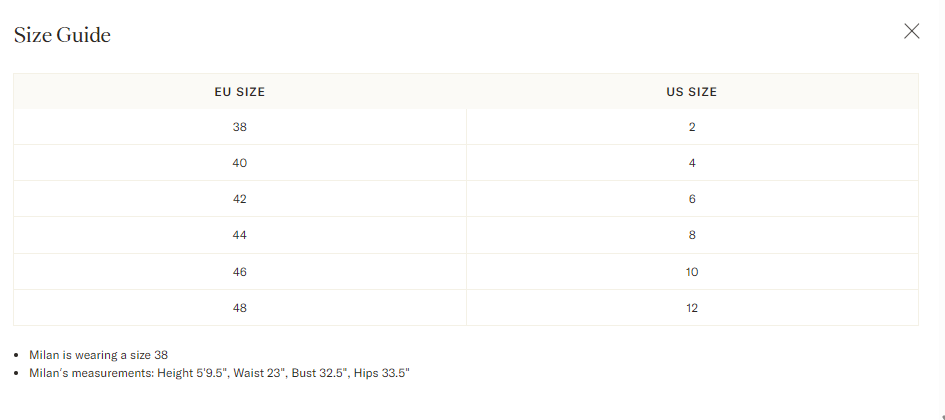Click the US size 10 cell

point(692,272)
